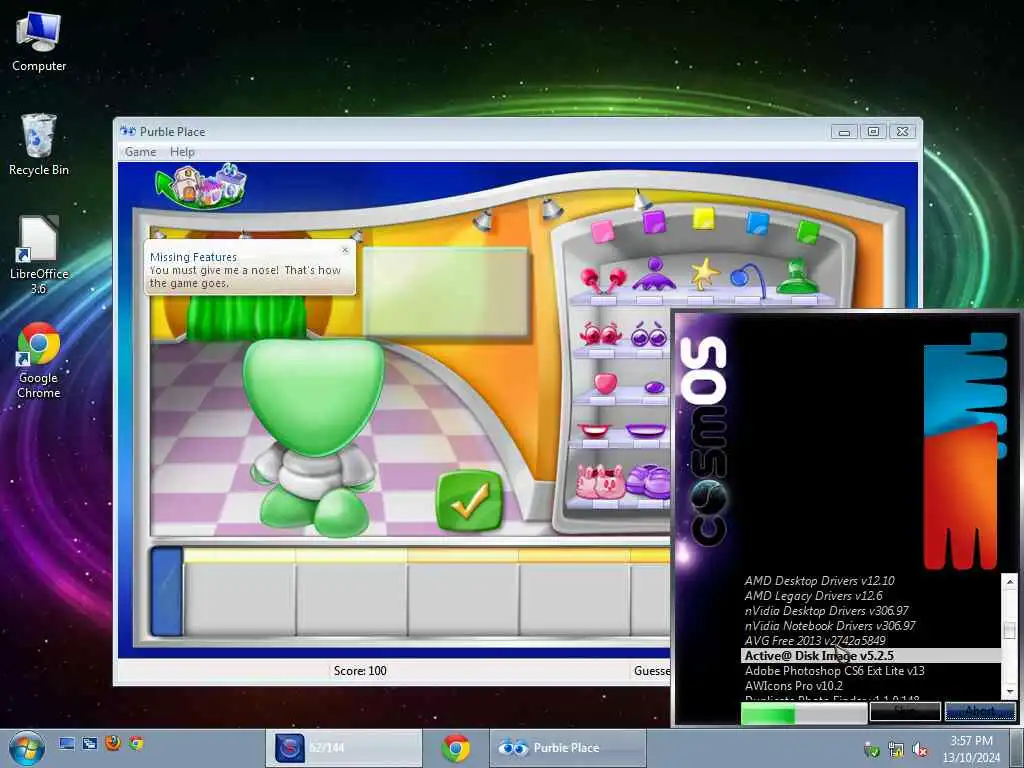Click the large Chrome taskbar icon
Image resolution: width=1024 pixels, height=768 pixels.
tap(456, 748)
